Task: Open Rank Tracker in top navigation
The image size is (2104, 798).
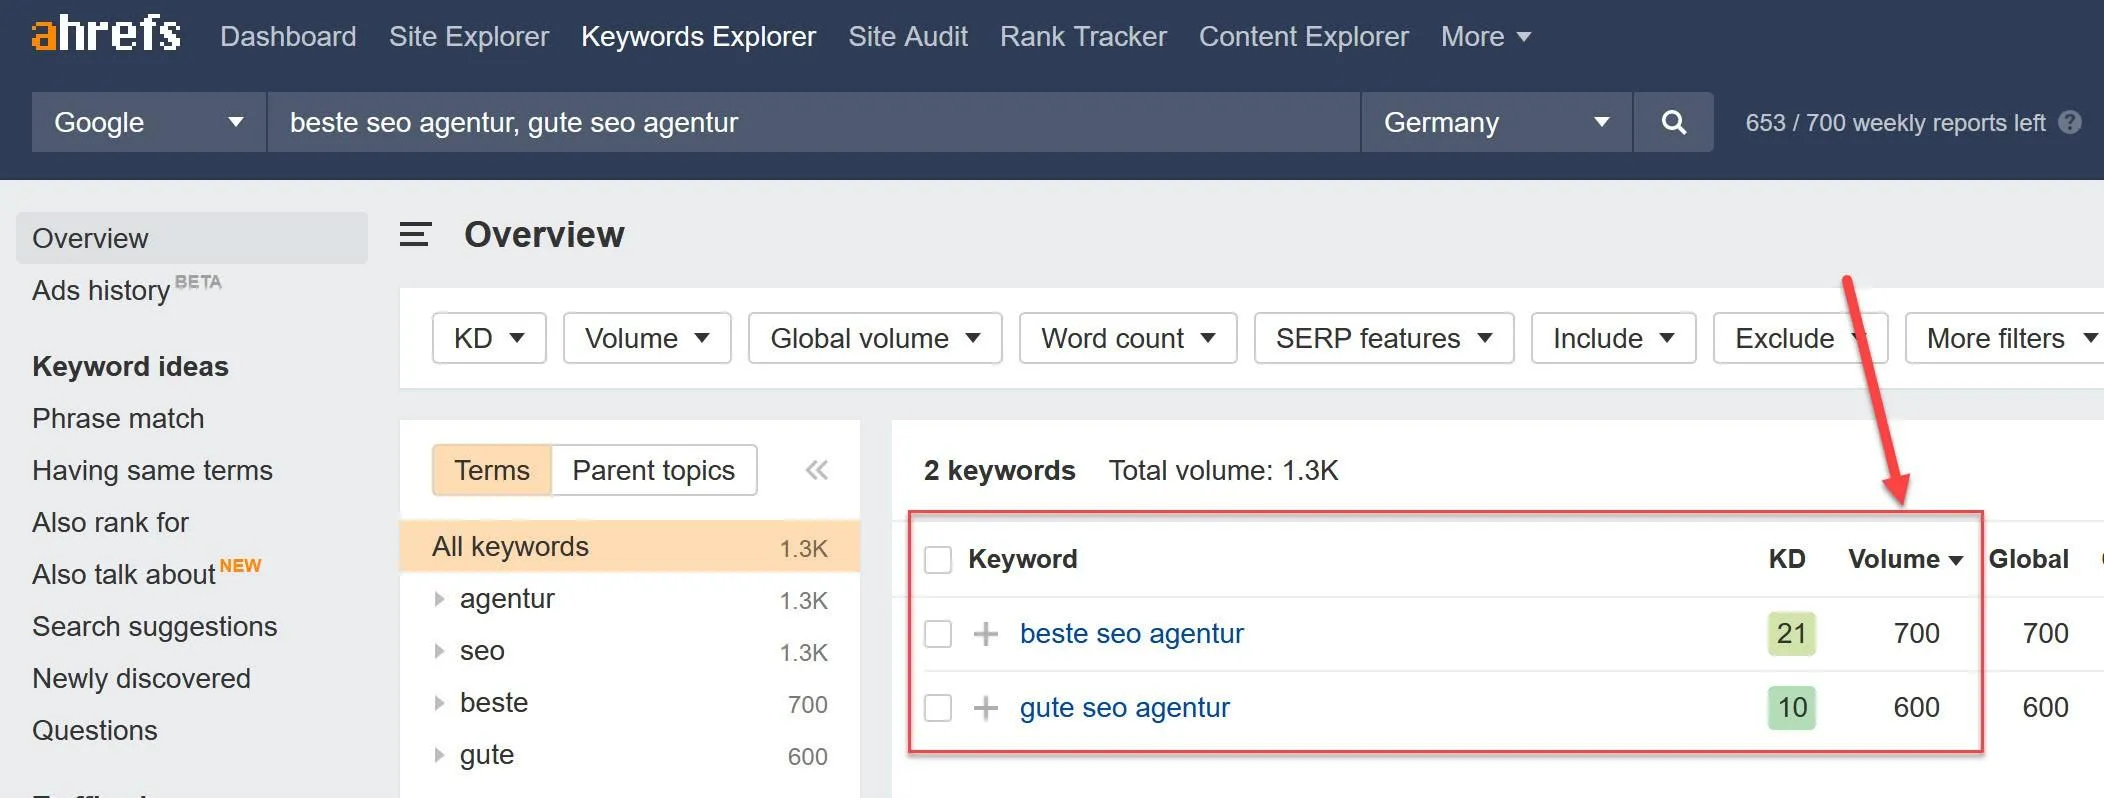Action: pos(1083,36)
